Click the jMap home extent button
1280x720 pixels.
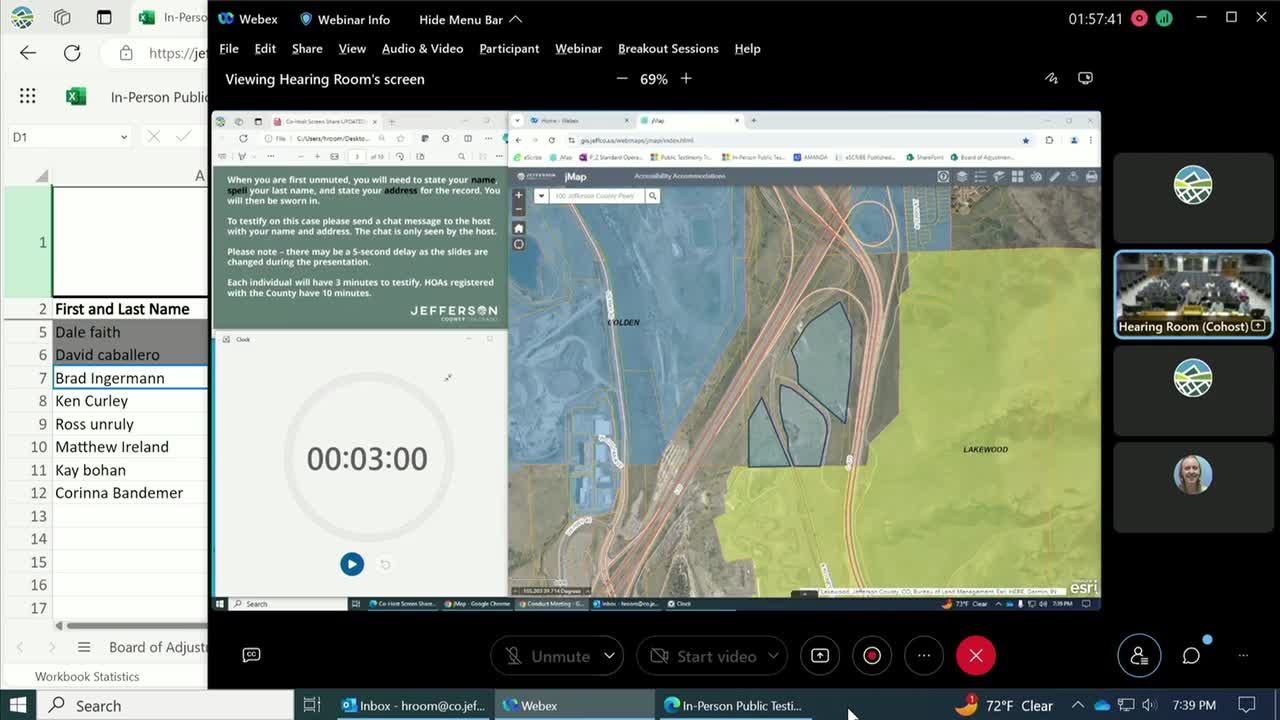pyautogui.click(x=518, y=228)
